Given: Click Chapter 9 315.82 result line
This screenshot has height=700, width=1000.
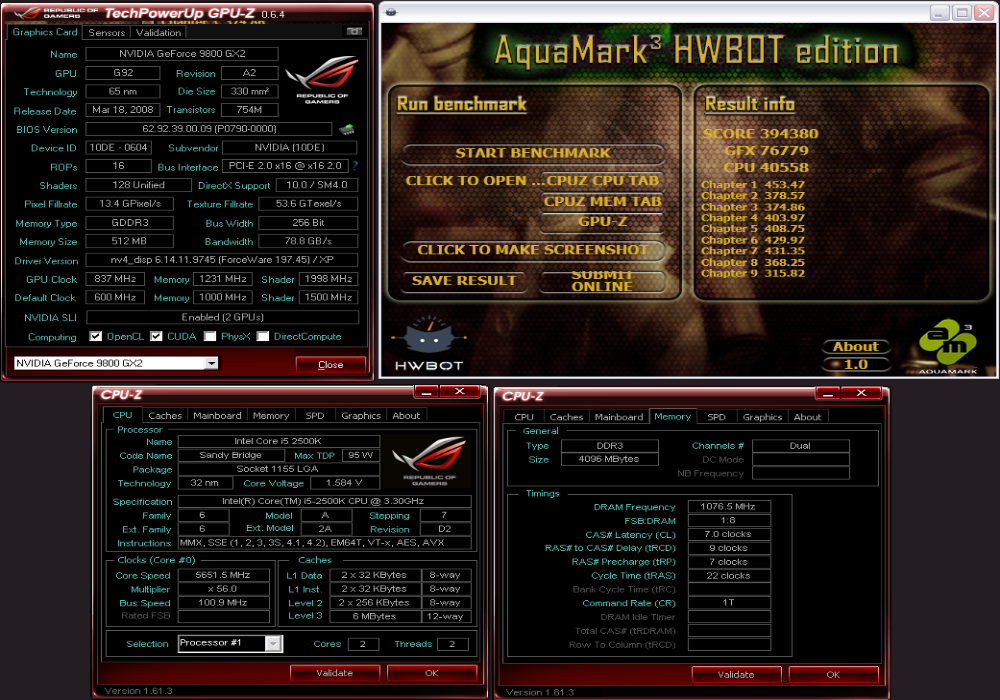Looking at the screenshot, I should pyautogui.click(x=753, y=273).
